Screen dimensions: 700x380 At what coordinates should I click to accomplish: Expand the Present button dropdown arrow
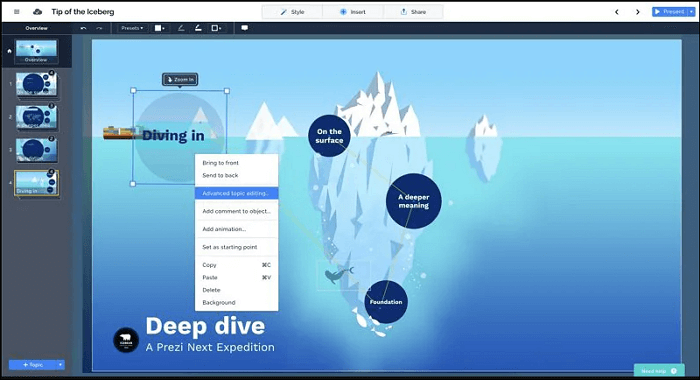coord(692,12)
